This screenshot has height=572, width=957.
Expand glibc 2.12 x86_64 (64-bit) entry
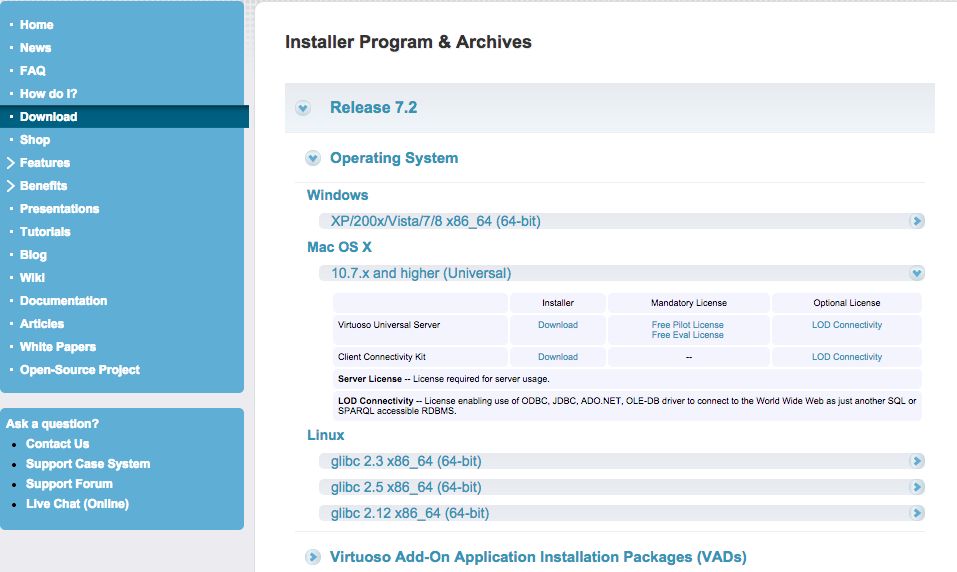point(410,513)
